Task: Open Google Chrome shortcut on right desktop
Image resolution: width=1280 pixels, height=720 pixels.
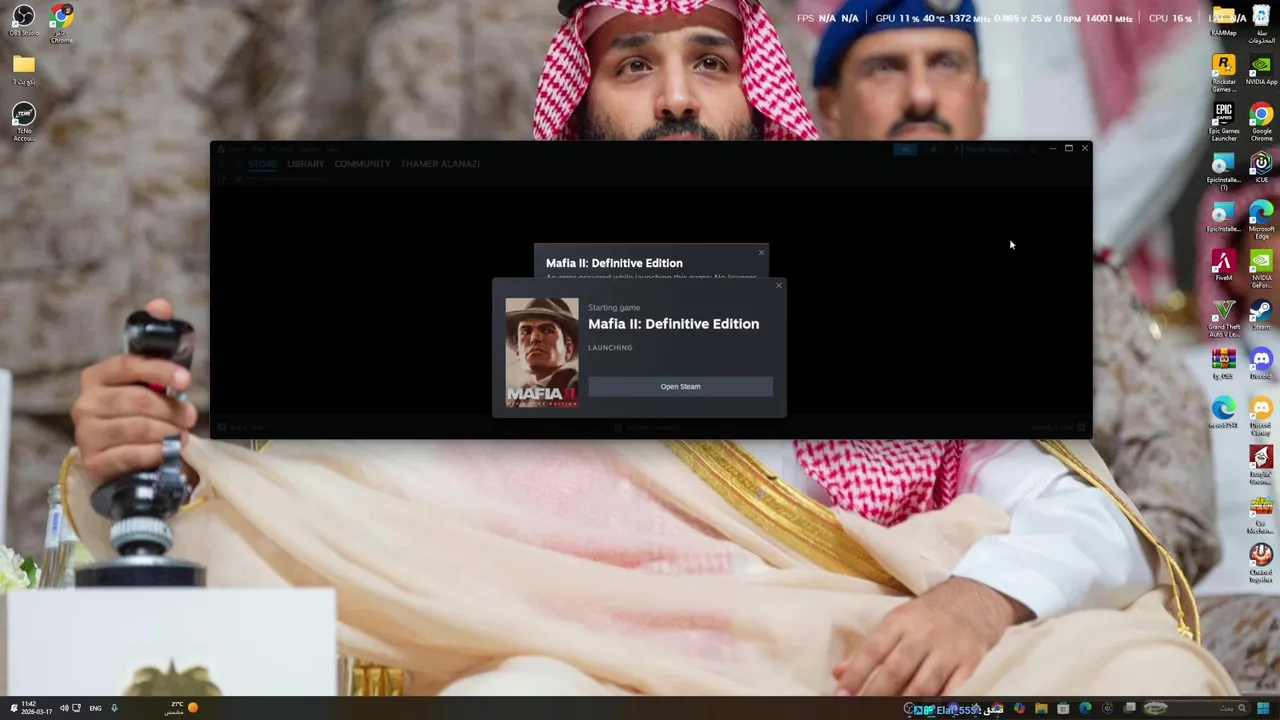Action: pos(1261,122)
